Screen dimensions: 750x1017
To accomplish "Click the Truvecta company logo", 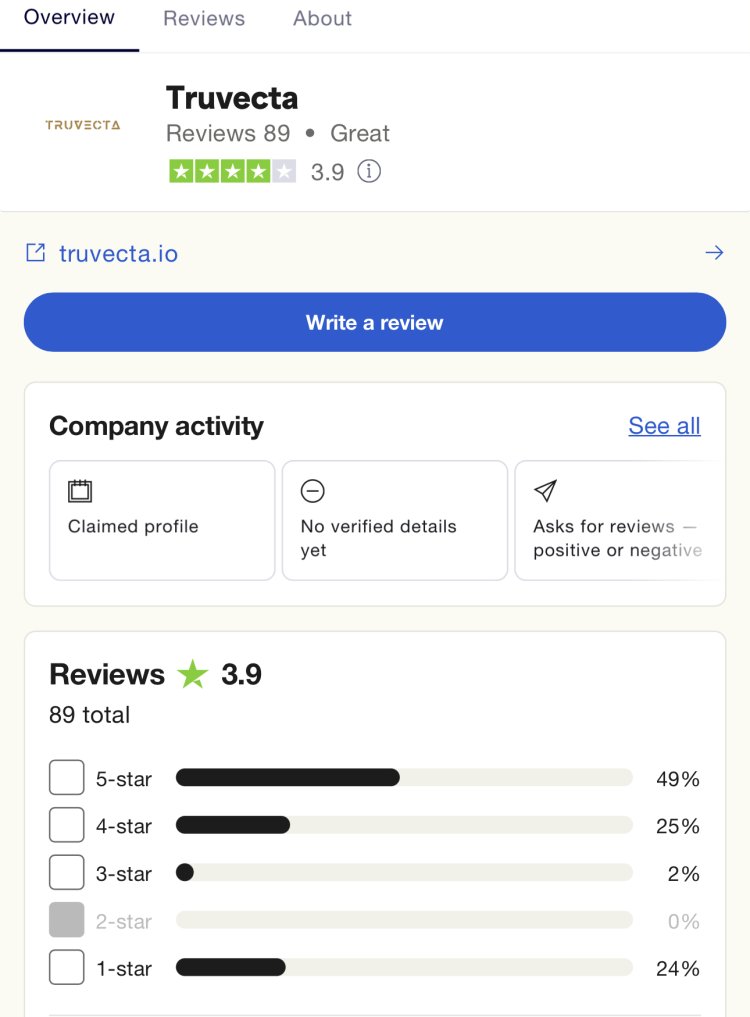I will point(84,125).
